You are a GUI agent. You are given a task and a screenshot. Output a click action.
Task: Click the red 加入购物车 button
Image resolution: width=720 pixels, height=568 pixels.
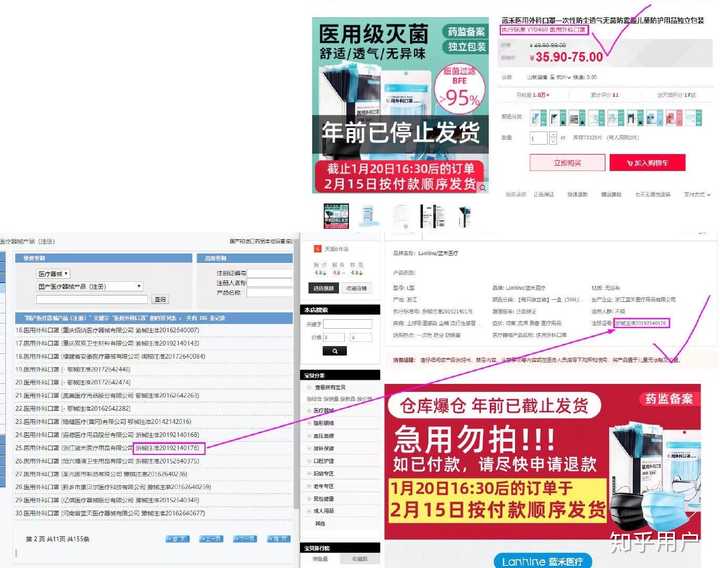pyautogui.click(x=647, y=163)
